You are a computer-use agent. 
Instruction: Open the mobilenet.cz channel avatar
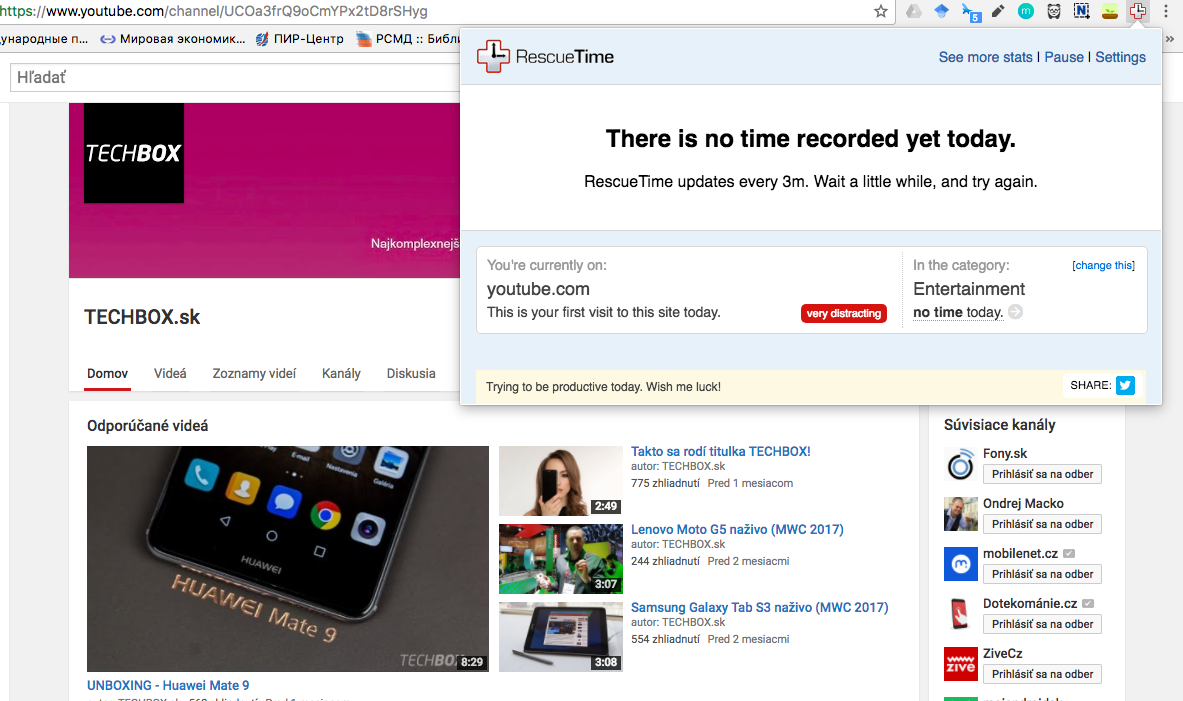pos(960,564)
